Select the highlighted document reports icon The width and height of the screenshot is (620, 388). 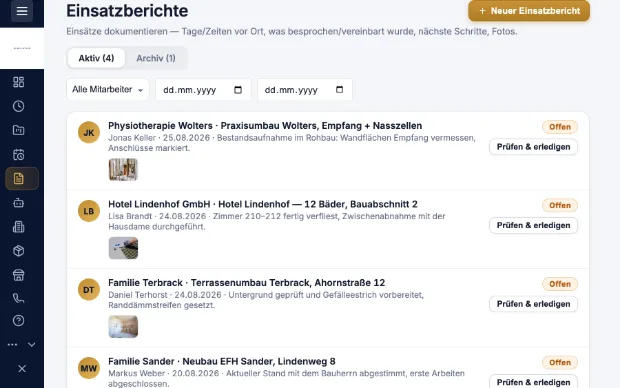[x=22, y=178]
